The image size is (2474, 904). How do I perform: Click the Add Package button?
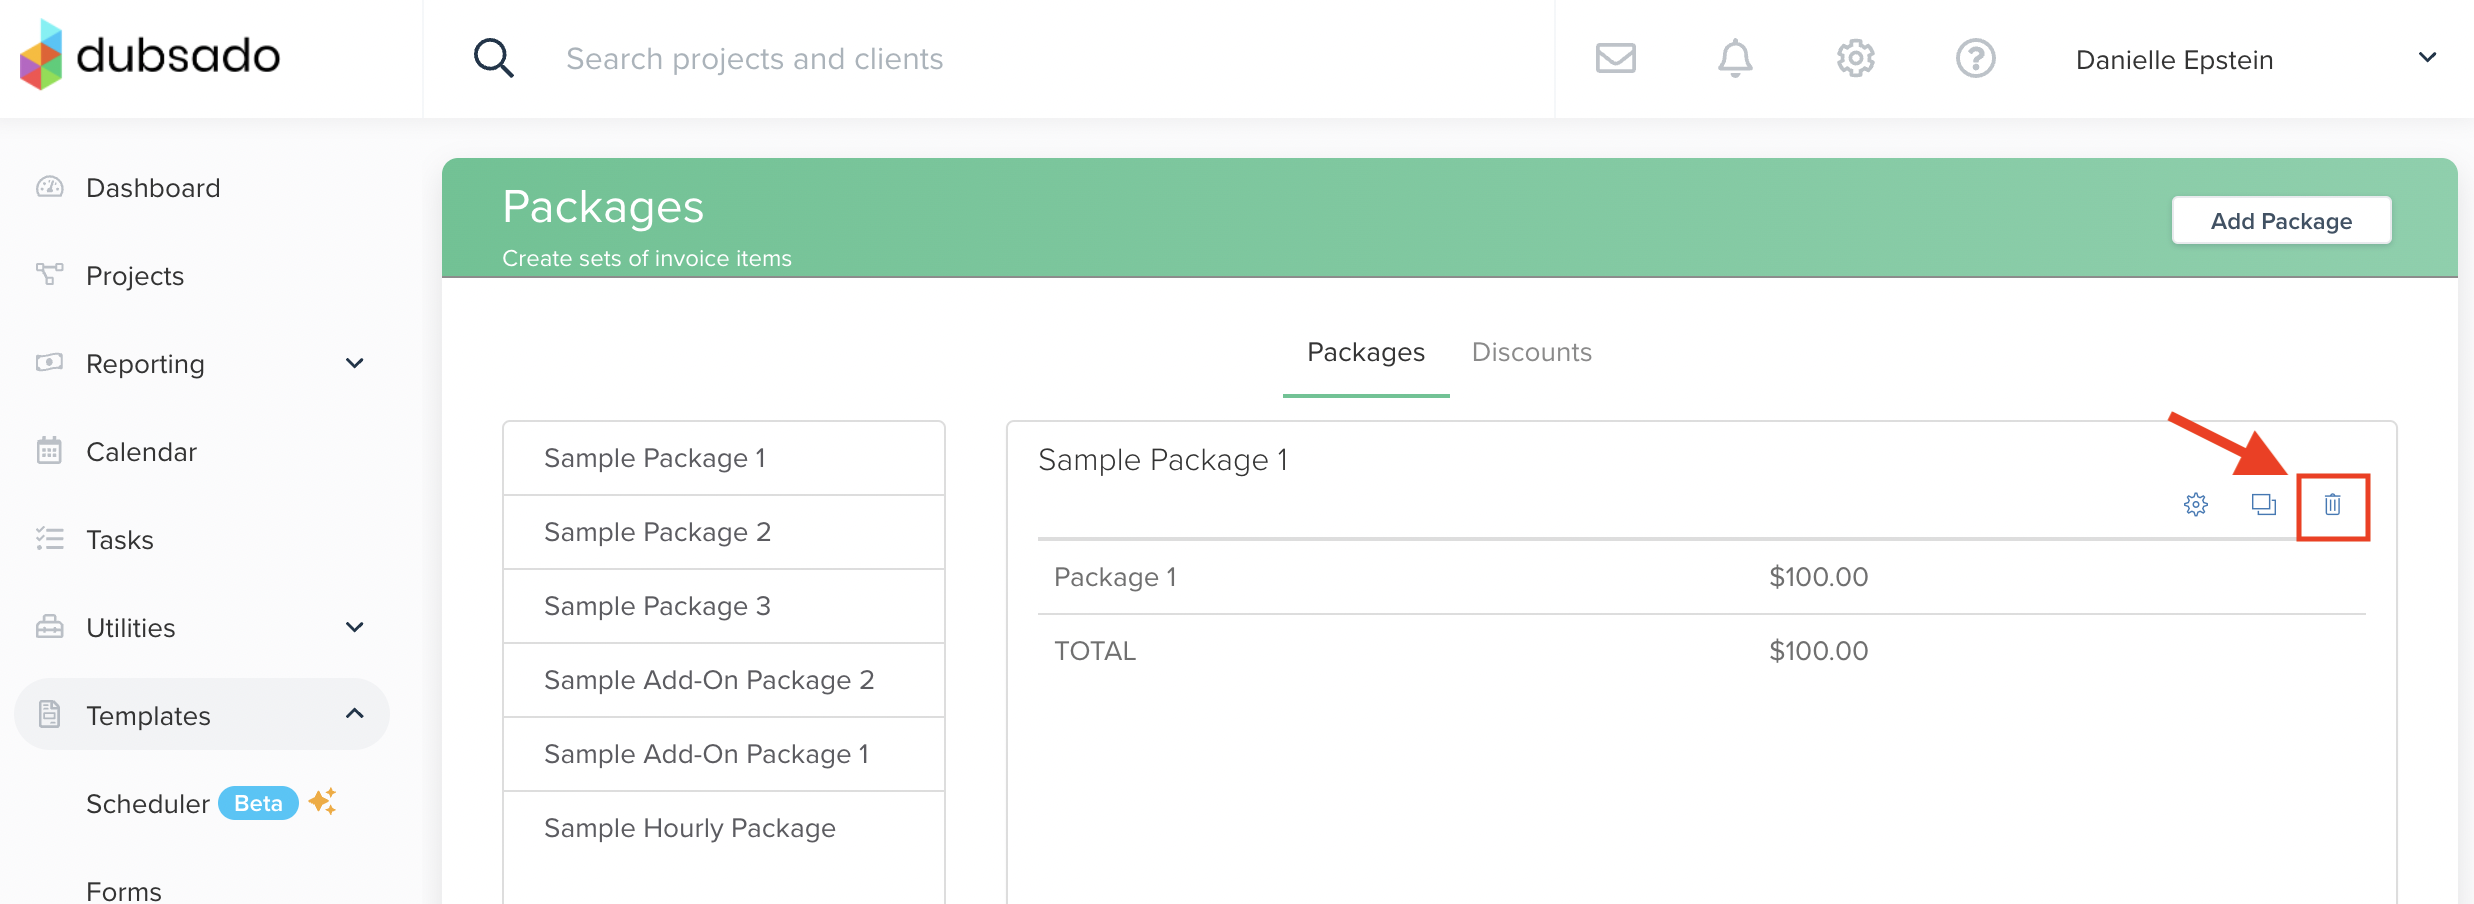click(2281, 221)
